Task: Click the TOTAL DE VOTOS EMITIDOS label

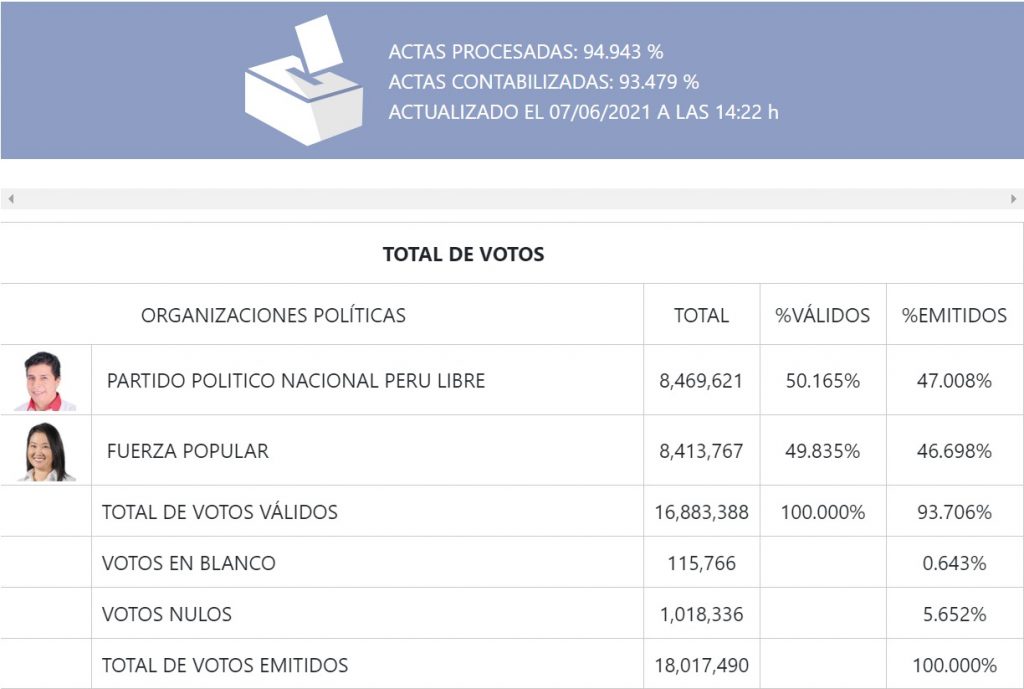Action: (225, 665)
